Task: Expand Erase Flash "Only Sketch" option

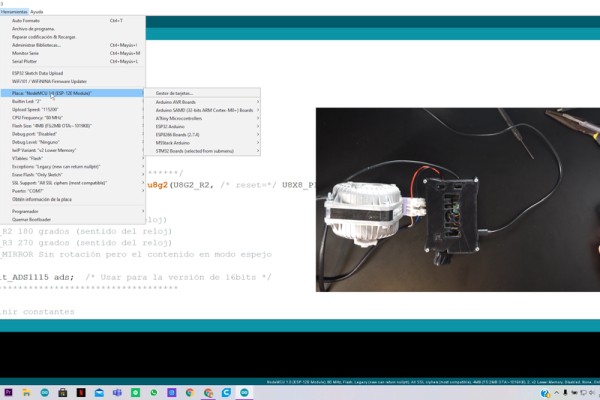Action: point(73,175)
